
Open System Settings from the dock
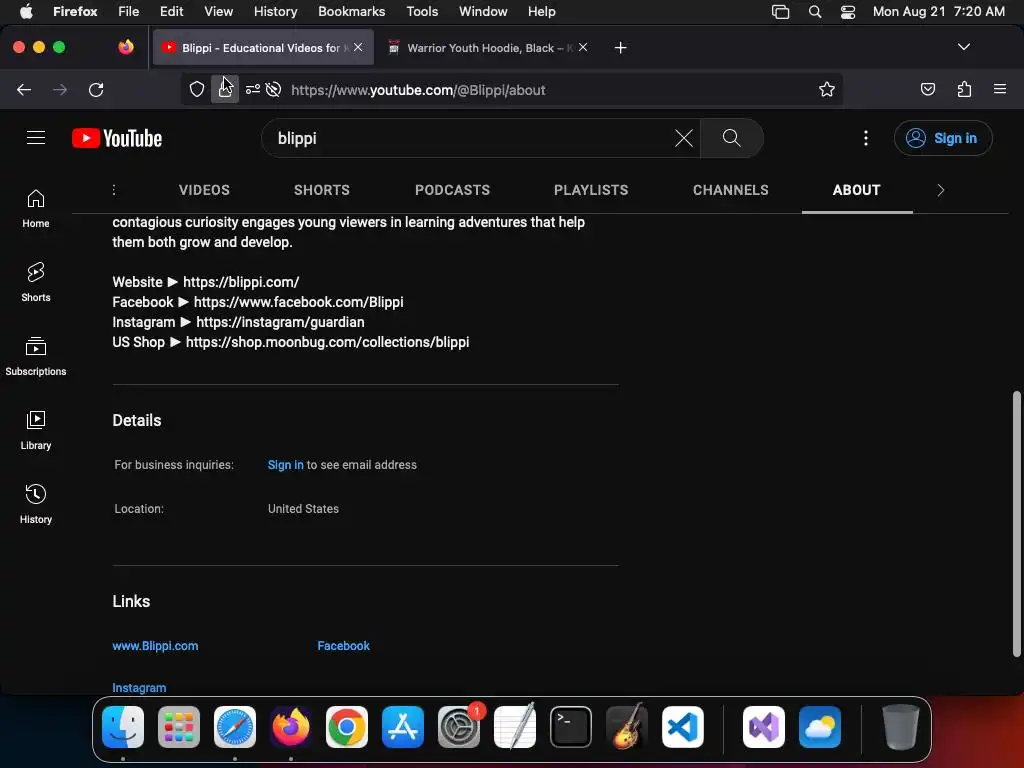(x=458, y=727)
